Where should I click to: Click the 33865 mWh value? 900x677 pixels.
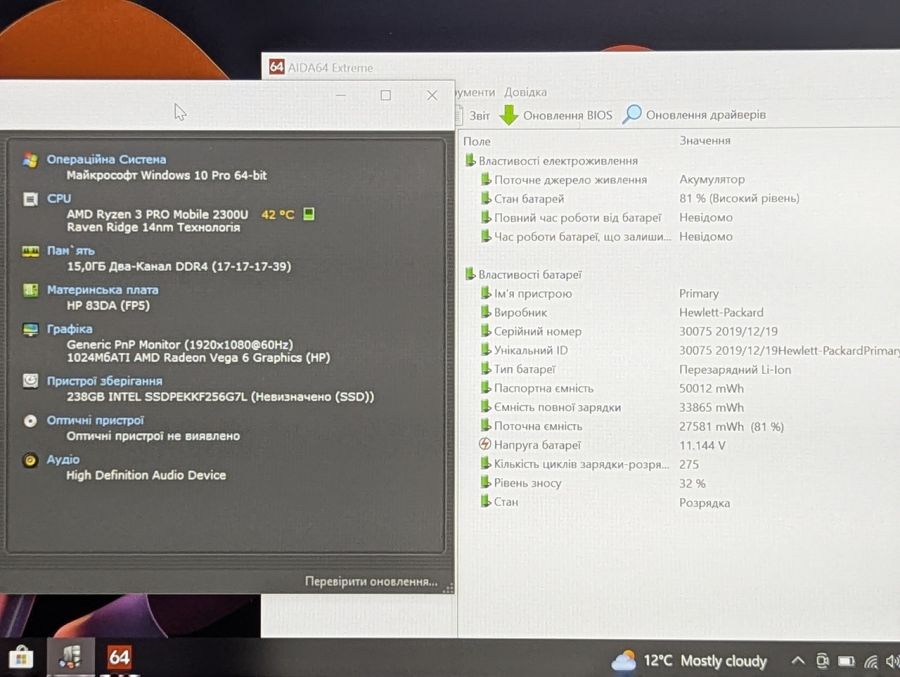tap(711, 407)
